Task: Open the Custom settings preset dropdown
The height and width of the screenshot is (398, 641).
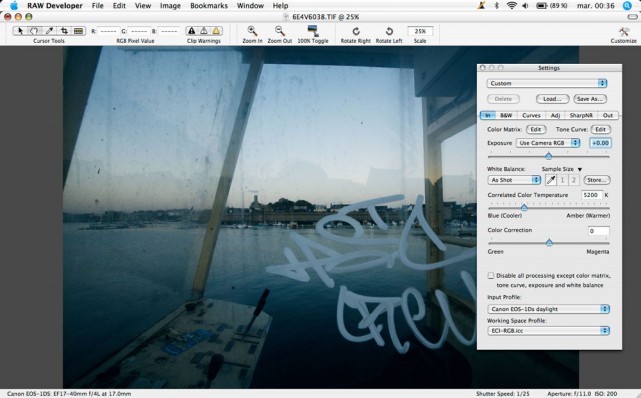Action: point(547,83)
